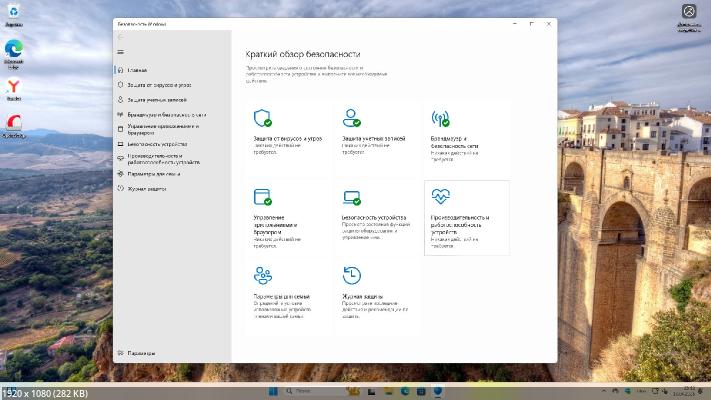Open the account protection person card
This screenshot has height=400, width=711.
tap(376, 138)
